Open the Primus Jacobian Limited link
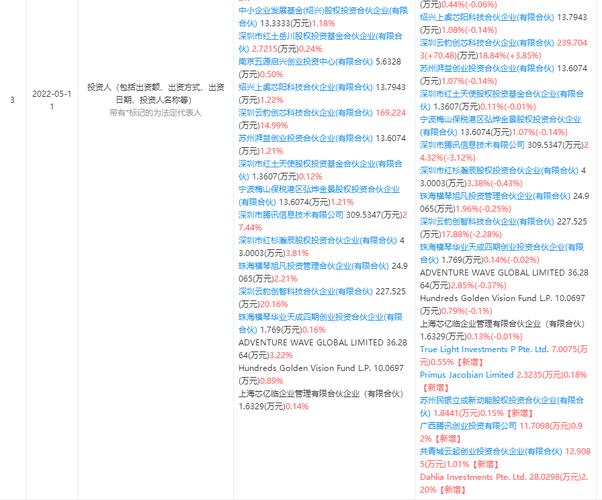Screen dimensions: 602x500 pyautogui.click(x=466, y=375)
